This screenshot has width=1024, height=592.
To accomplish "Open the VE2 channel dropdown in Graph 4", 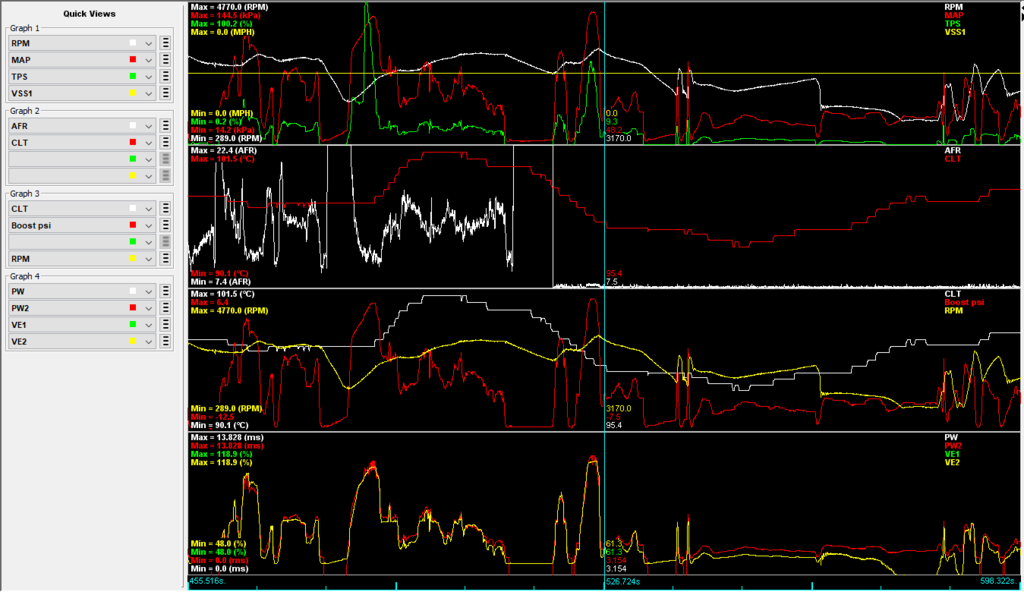I will pyautogui.click(x=148, y=341).
